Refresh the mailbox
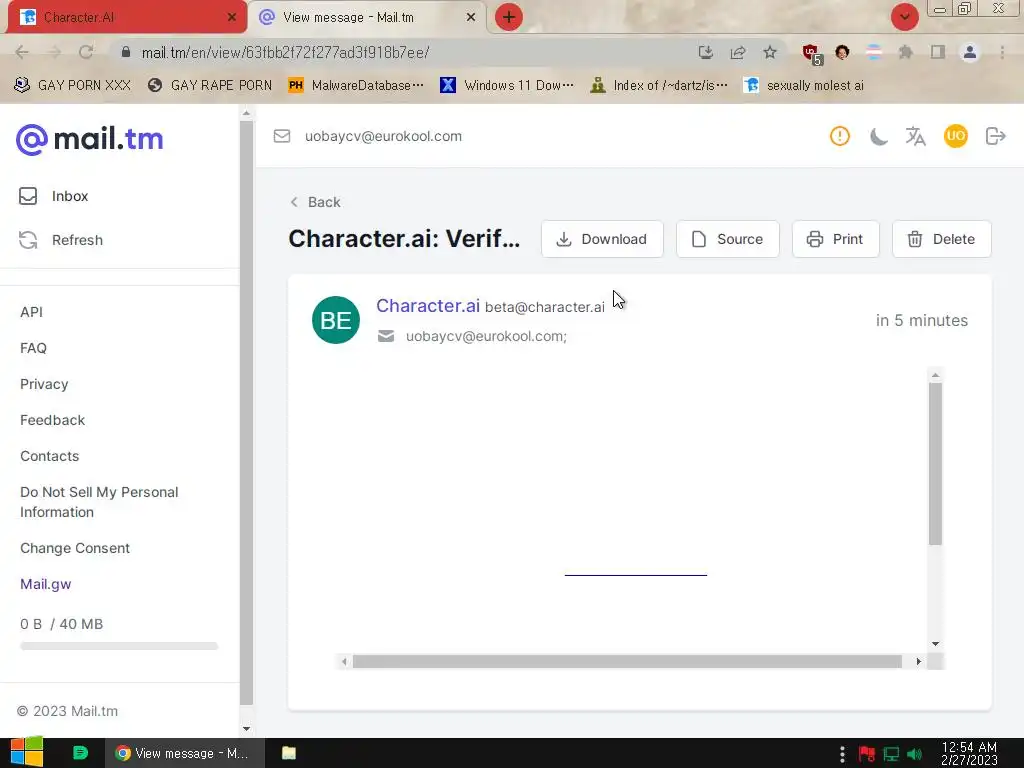Screen dimensions: 1024x768 coord(61,240)
